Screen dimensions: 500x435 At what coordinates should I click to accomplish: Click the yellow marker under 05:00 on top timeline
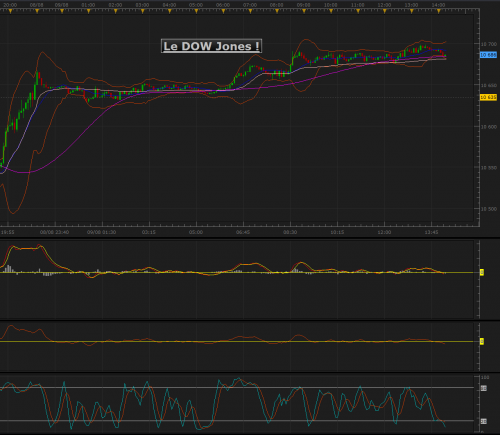tap(196, 11)
